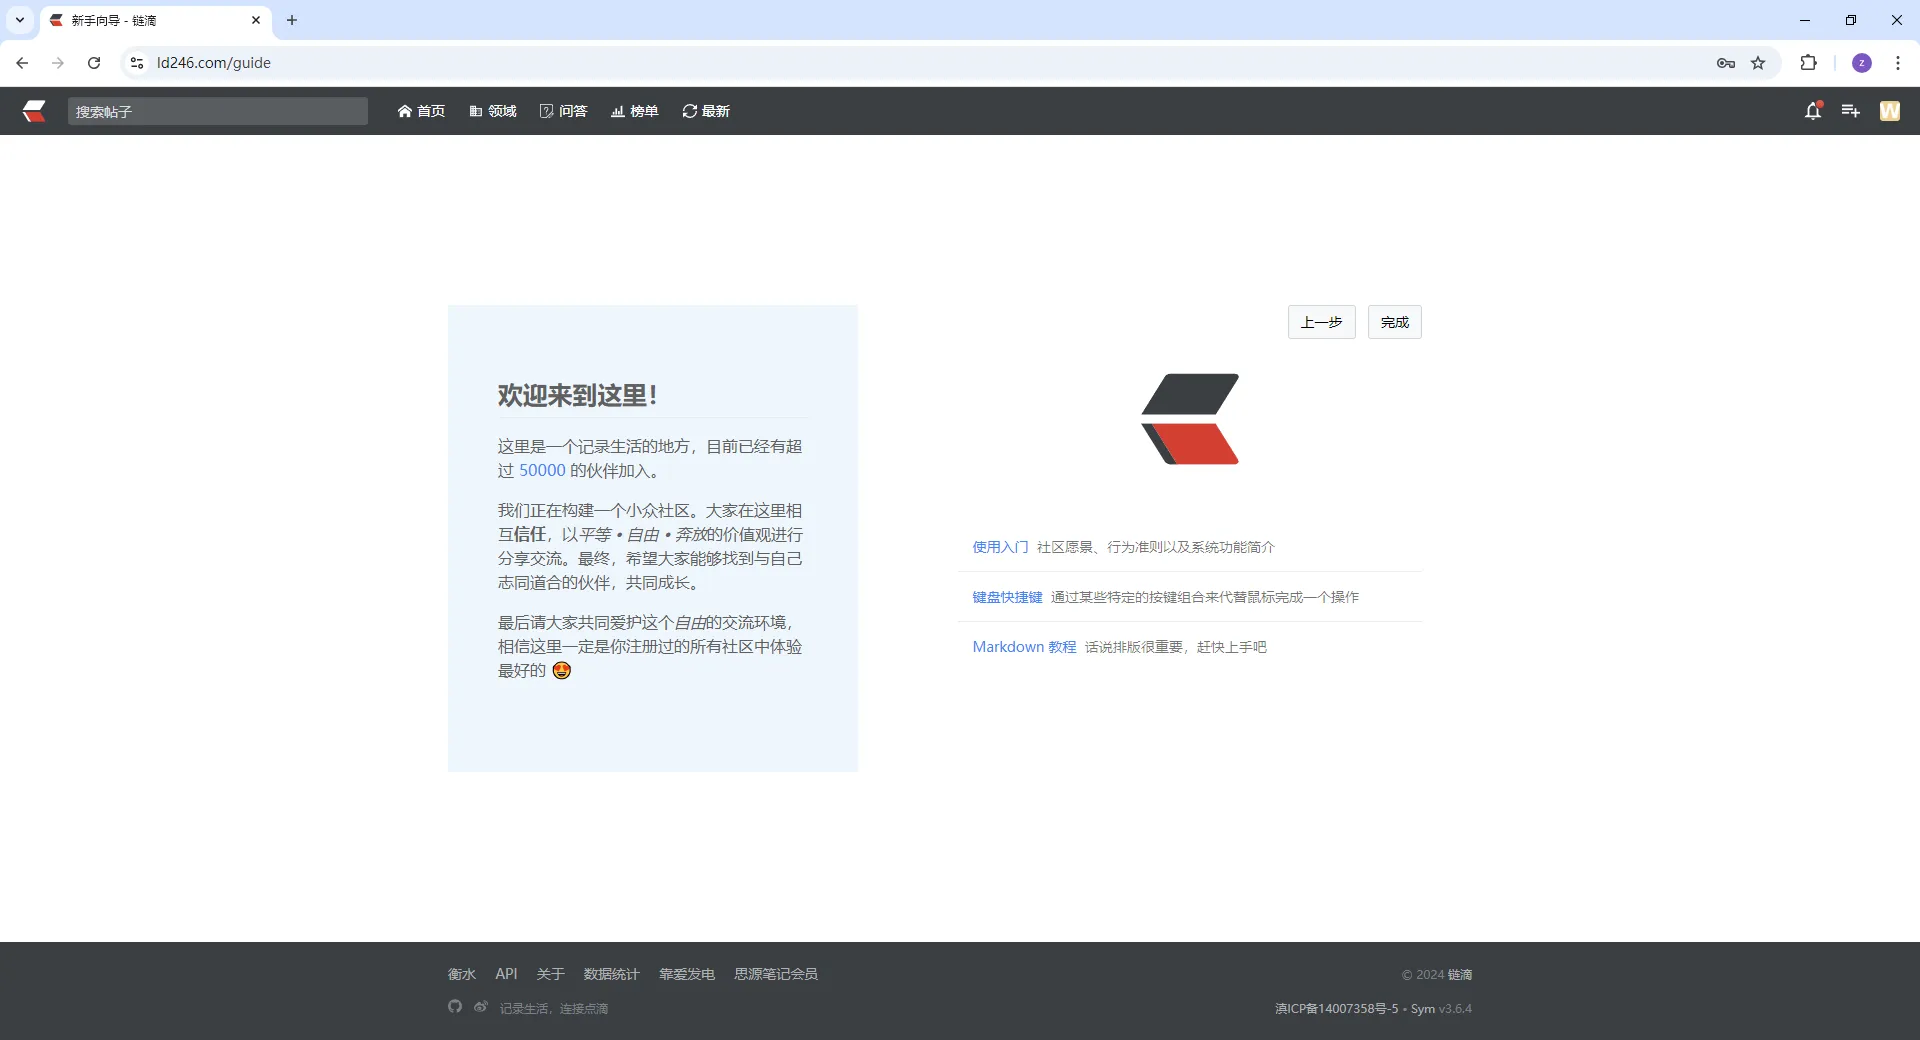1920x1040 pixels.
Task: Open the 关于 footer link
Action: click(x=550, y=974)
